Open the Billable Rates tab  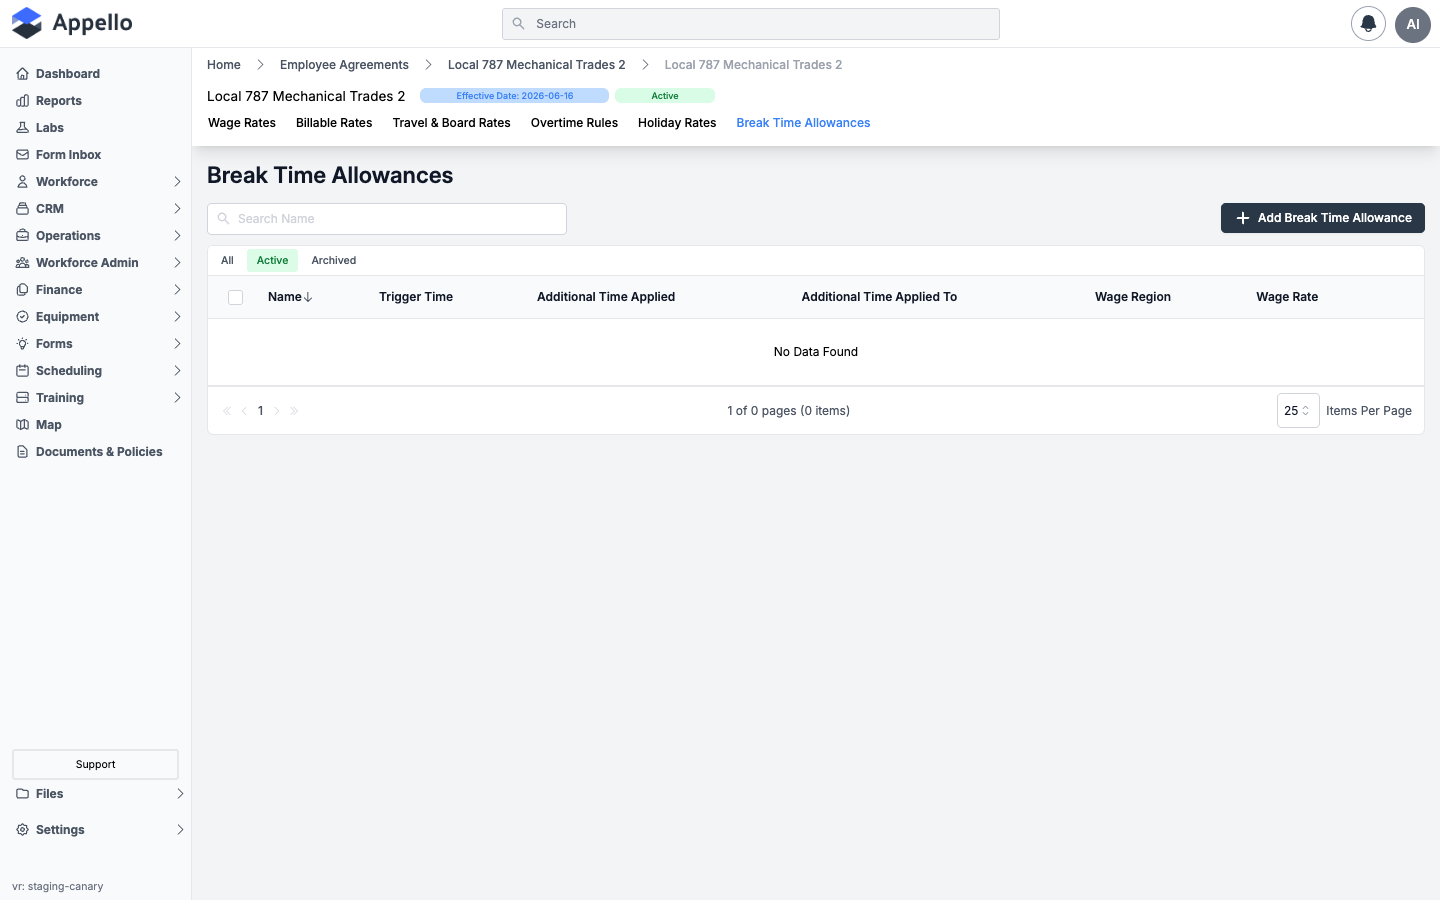334,123
